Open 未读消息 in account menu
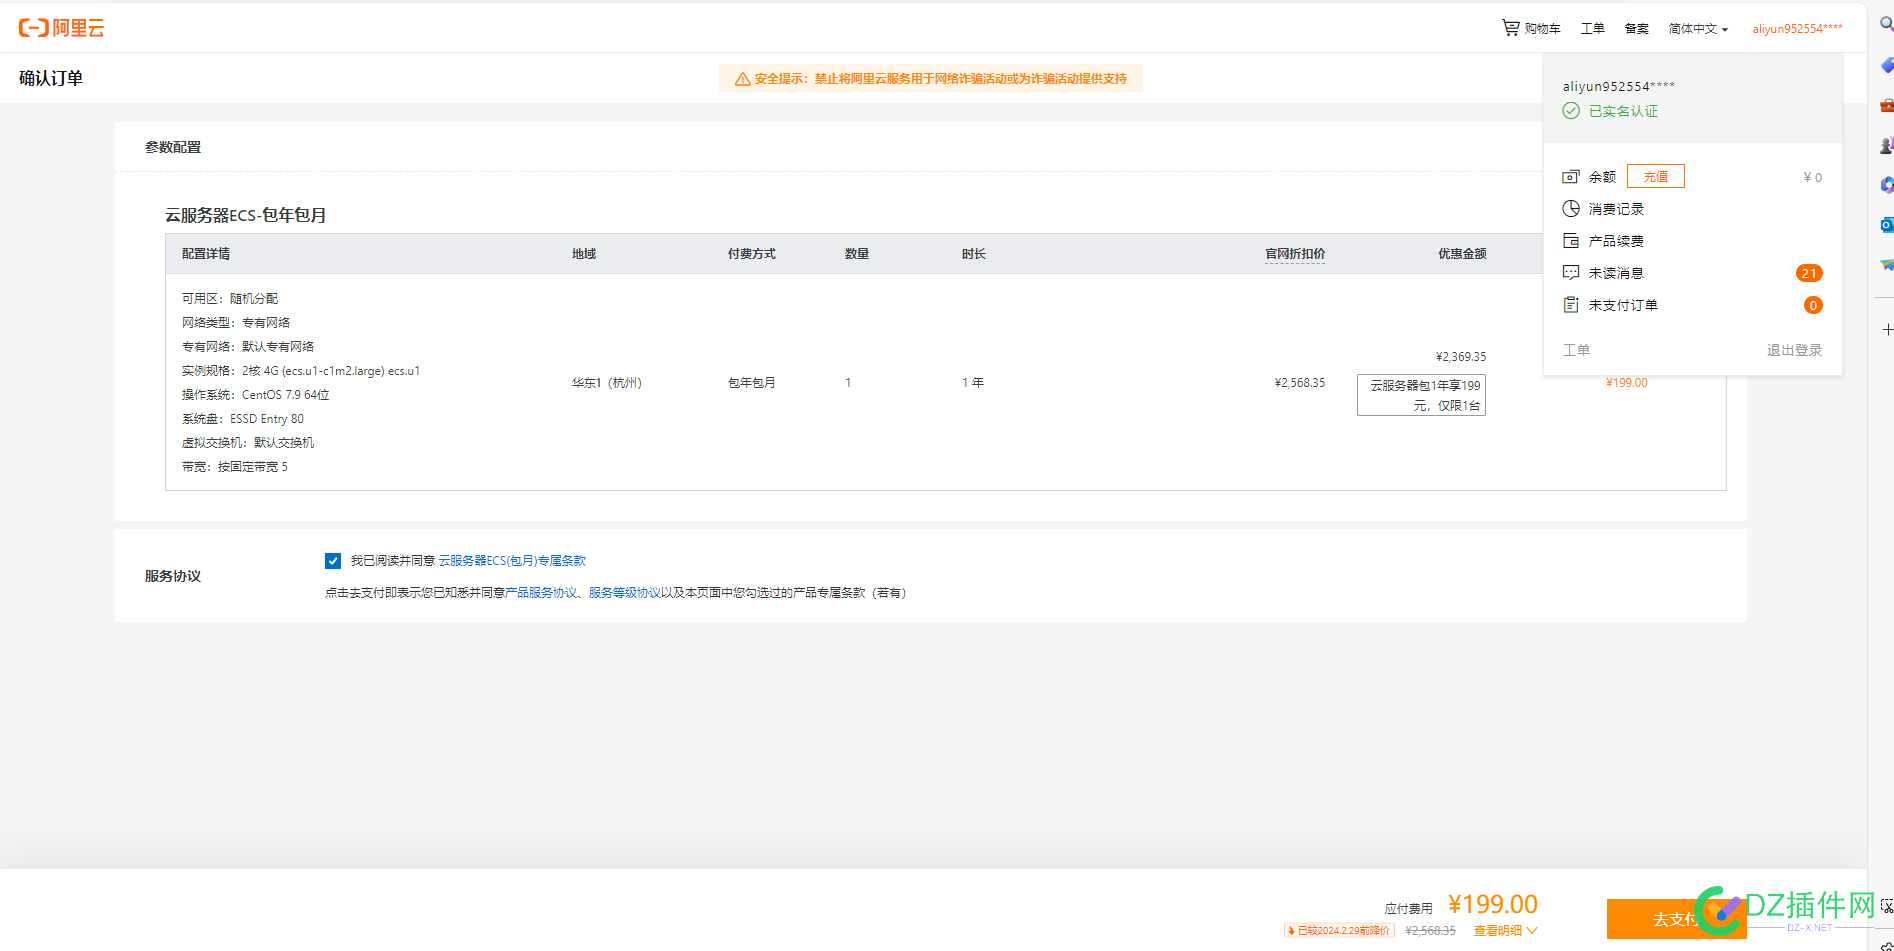 1616,273
